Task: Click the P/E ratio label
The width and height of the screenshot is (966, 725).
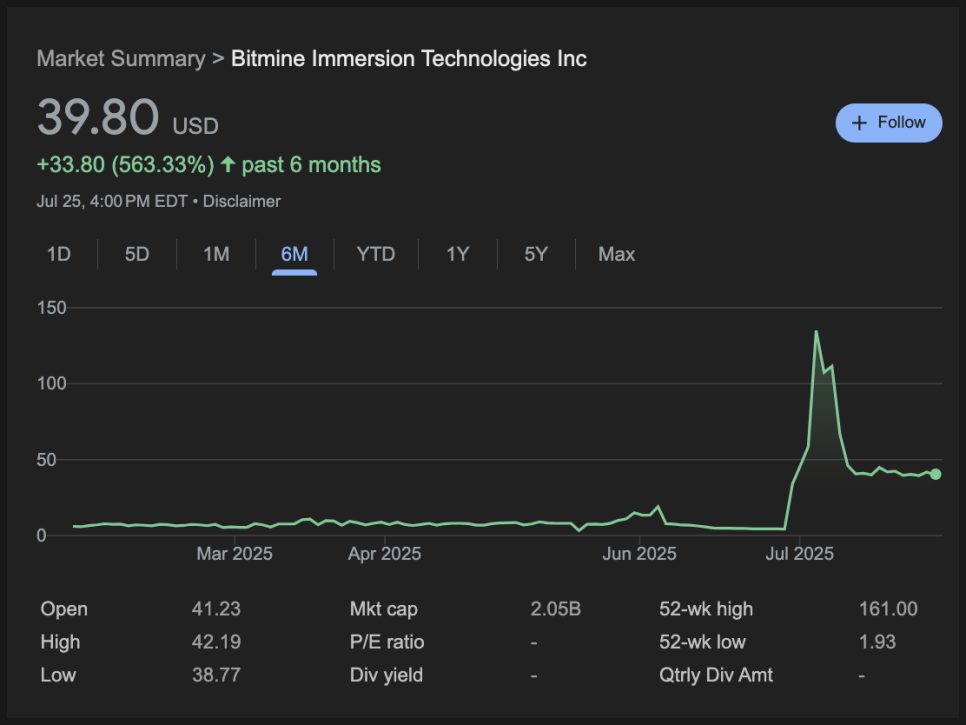Action: click(x=387, y=642)
